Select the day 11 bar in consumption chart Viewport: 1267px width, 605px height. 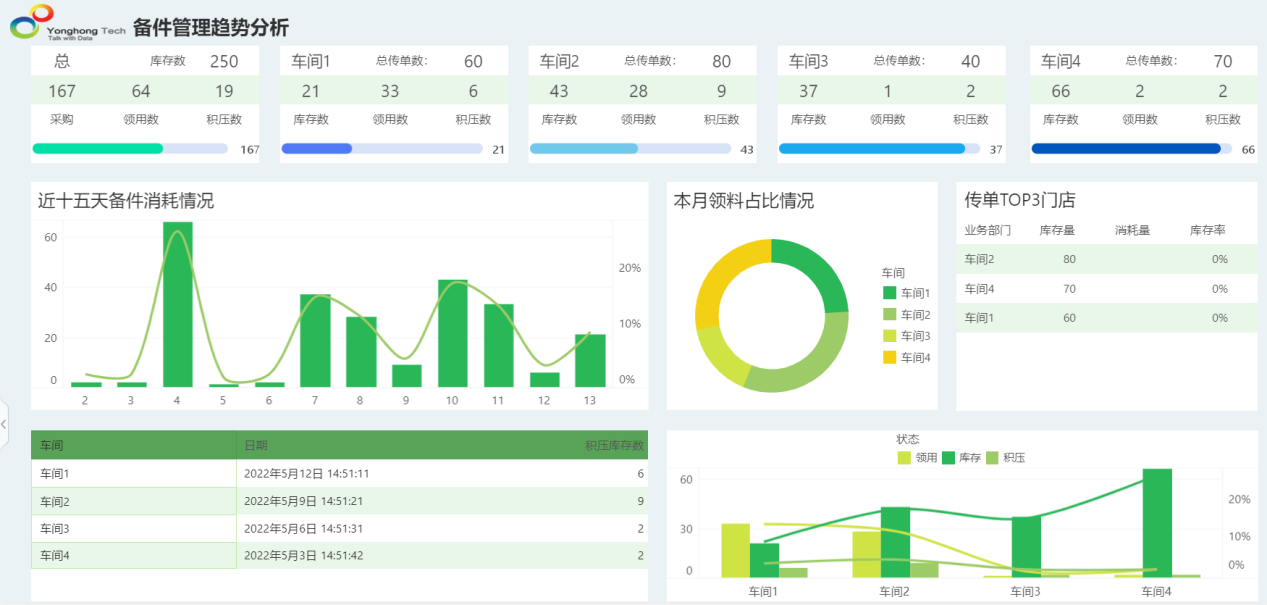click(499, 345)
